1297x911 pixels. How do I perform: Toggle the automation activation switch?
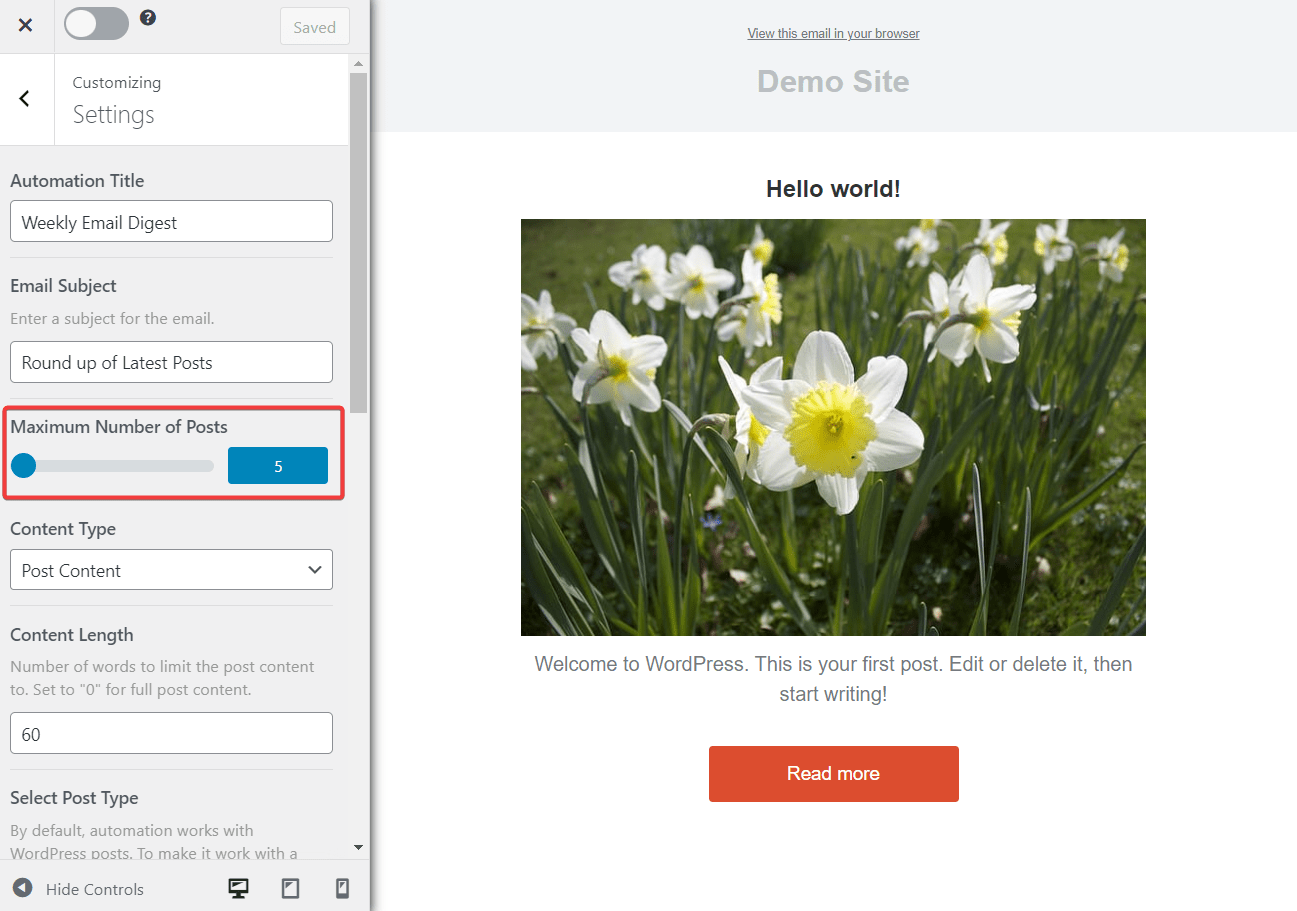96,22
